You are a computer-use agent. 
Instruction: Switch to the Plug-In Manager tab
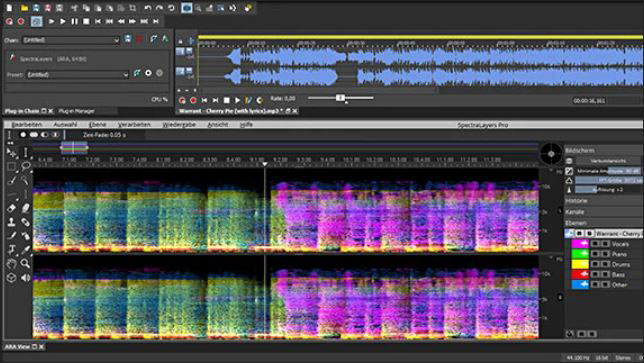[76, 111]
